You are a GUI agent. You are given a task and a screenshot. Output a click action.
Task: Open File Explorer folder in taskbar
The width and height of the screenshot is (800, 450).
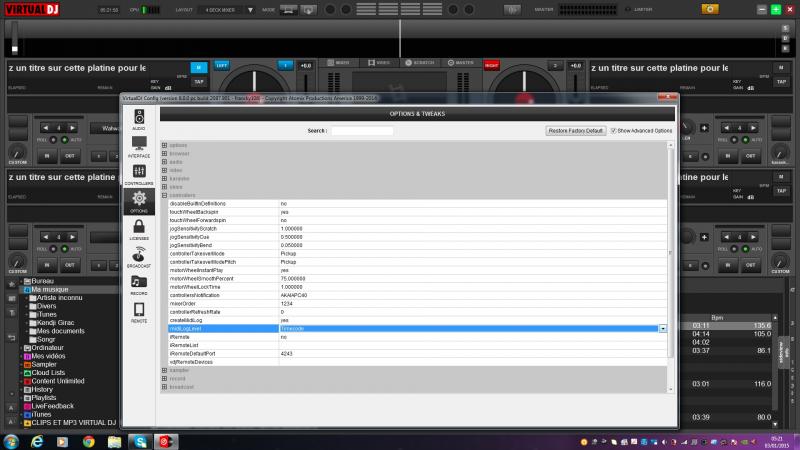pos(114,441)
